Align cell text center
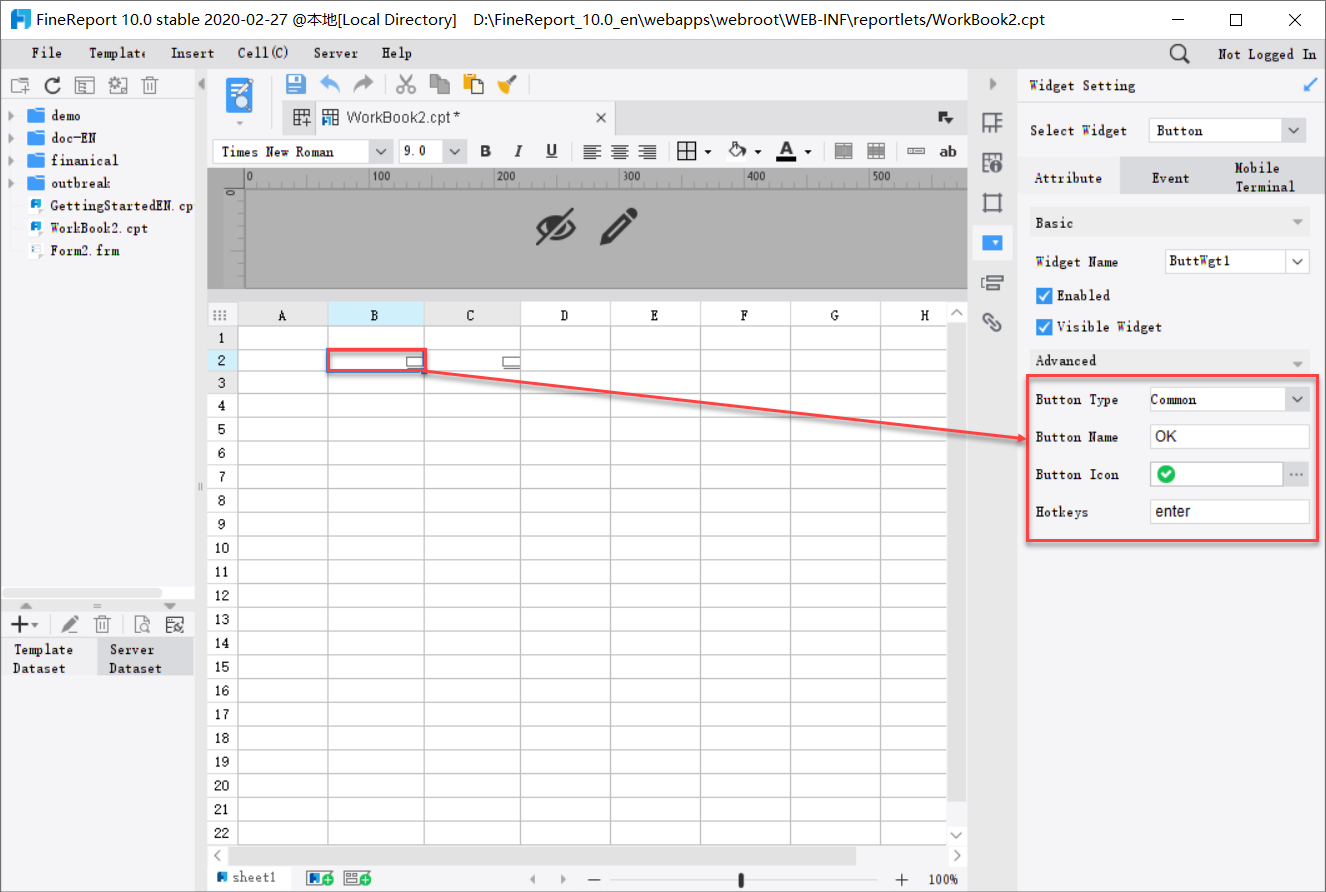Screen dimensions: 1326x892 pos(620,151)
